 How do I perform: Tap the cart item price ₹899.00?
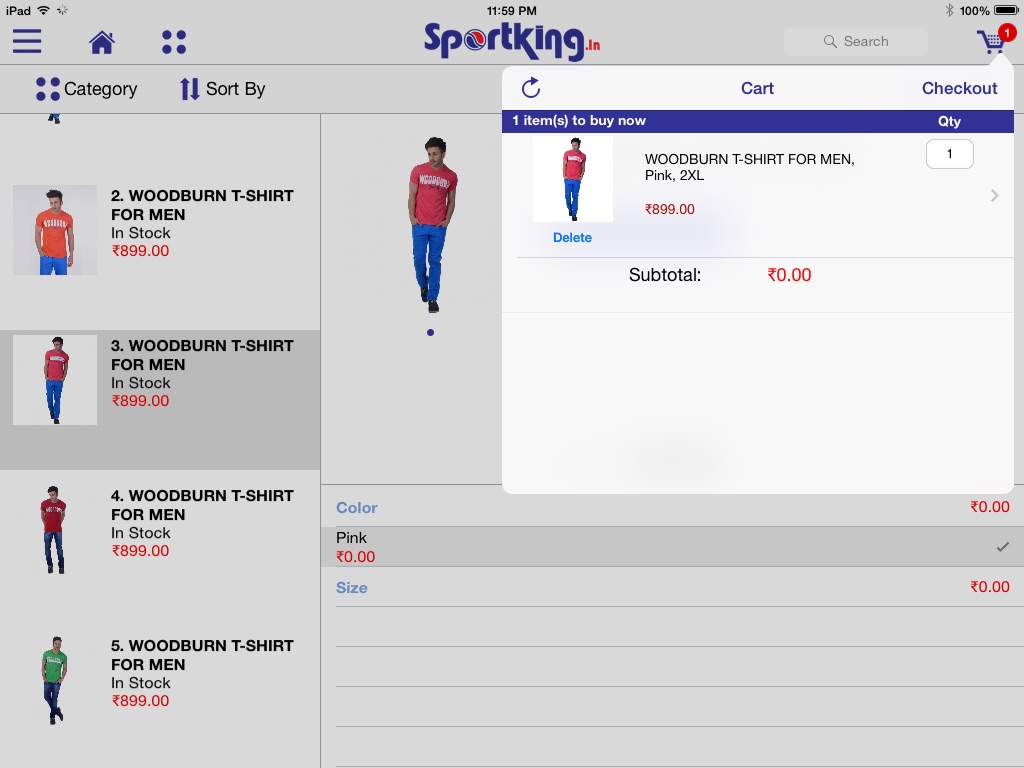[669, 209]
